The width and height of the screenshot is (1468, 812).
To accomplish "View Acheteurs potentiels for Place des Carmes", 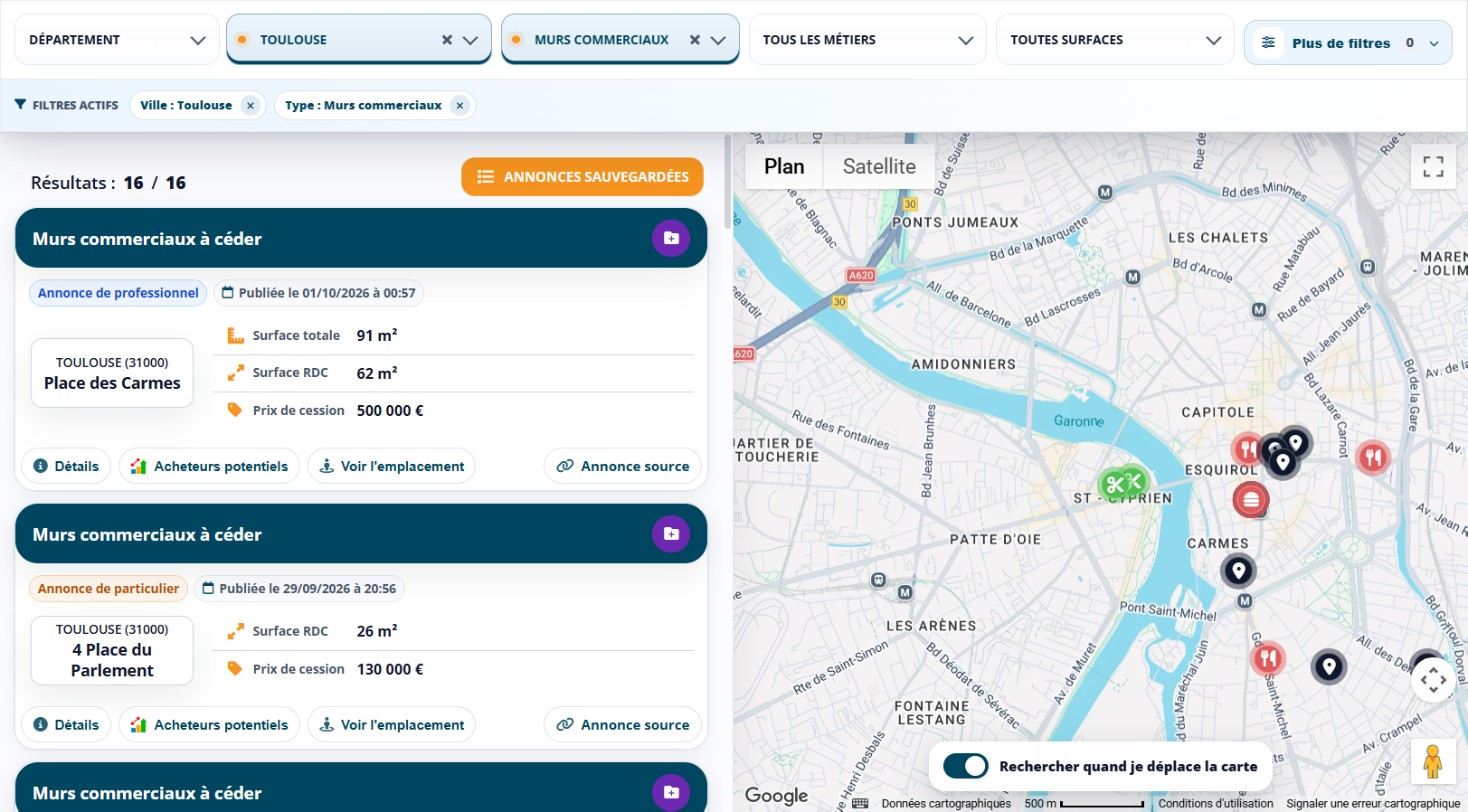I will pos(209,466).
